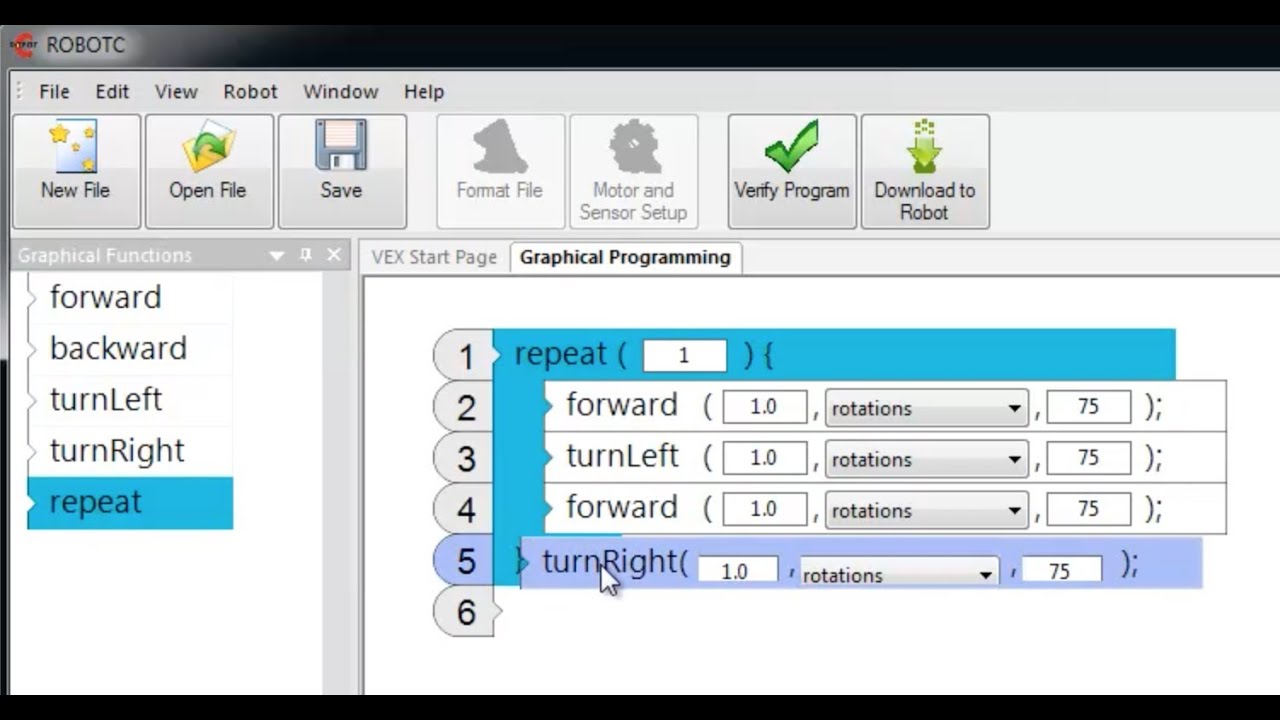Click line number 2 marker
The height and width of the screenshot is (720, 1280).
465,407
